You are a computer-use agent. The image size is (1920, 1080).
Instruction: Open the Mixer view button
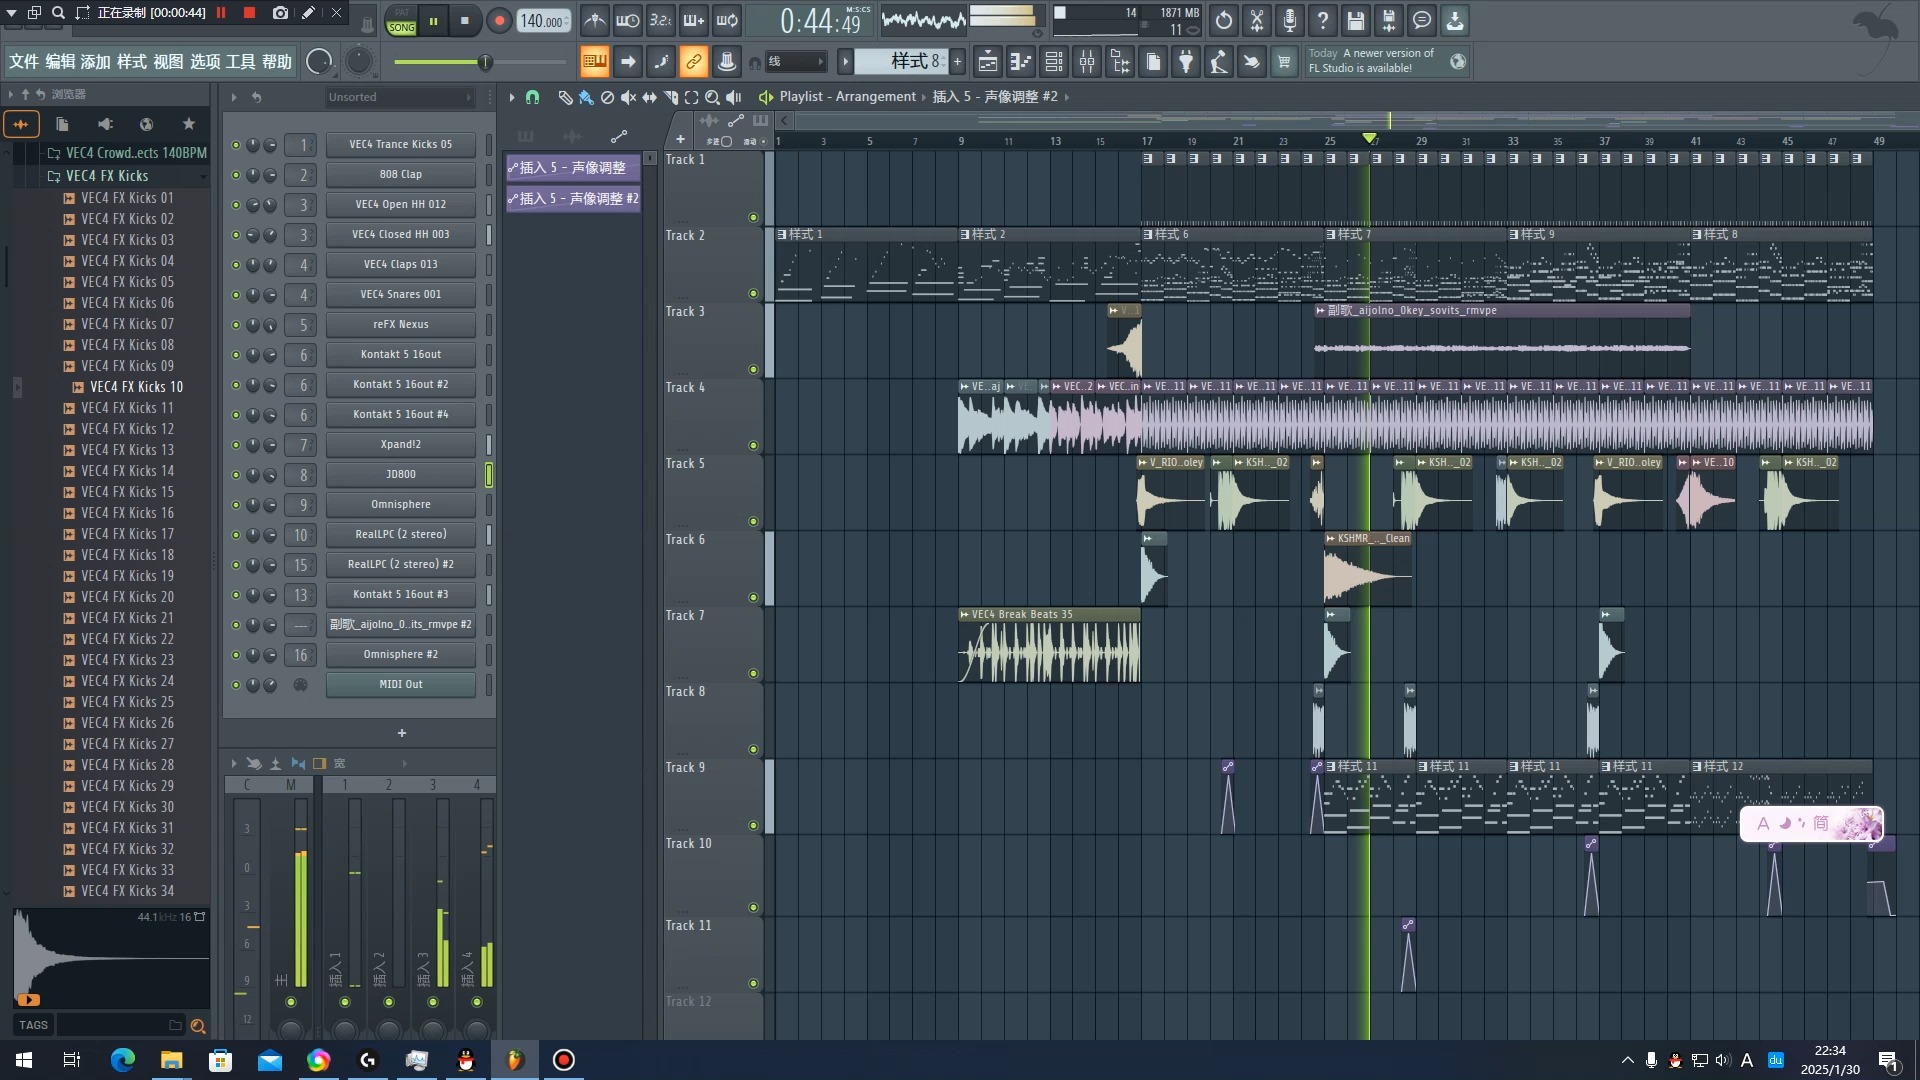click(x=1087, y=62)
